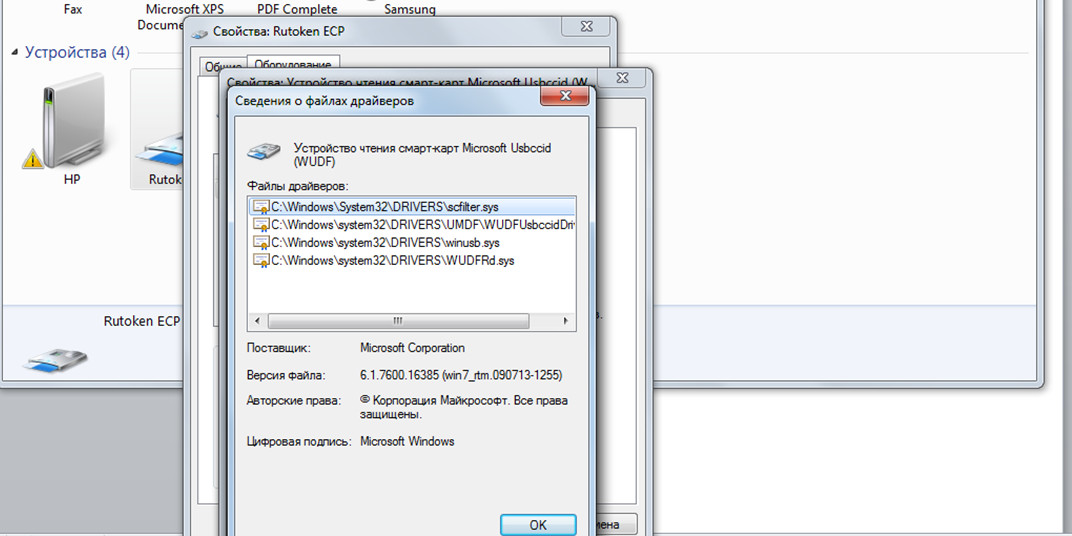Click the left arrow of file list scrollbar
1072x536 pixels.
click(257, 321)
